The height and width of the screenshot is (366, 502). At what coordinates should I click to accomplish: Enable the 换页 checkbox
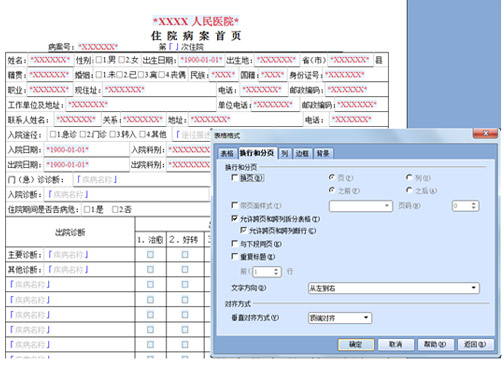click(235, 178)
